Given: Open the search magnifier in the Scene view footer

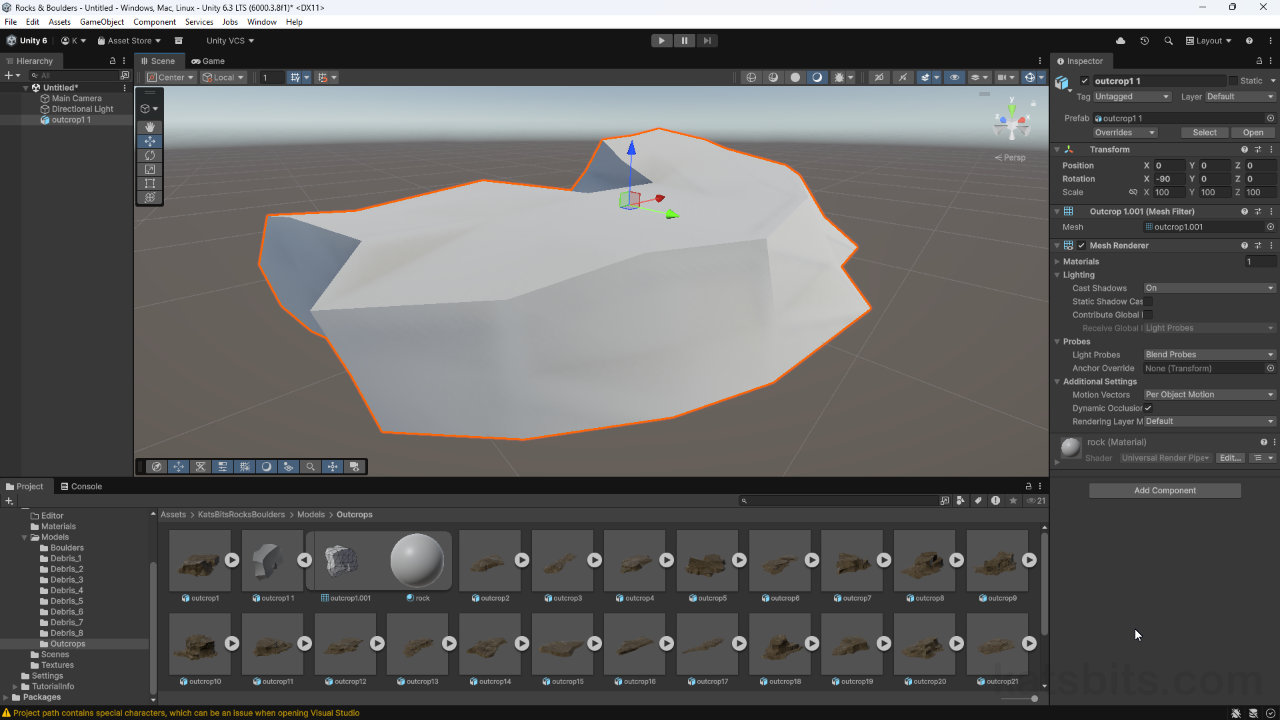Looking at the screenshot, I should [310, 466].
